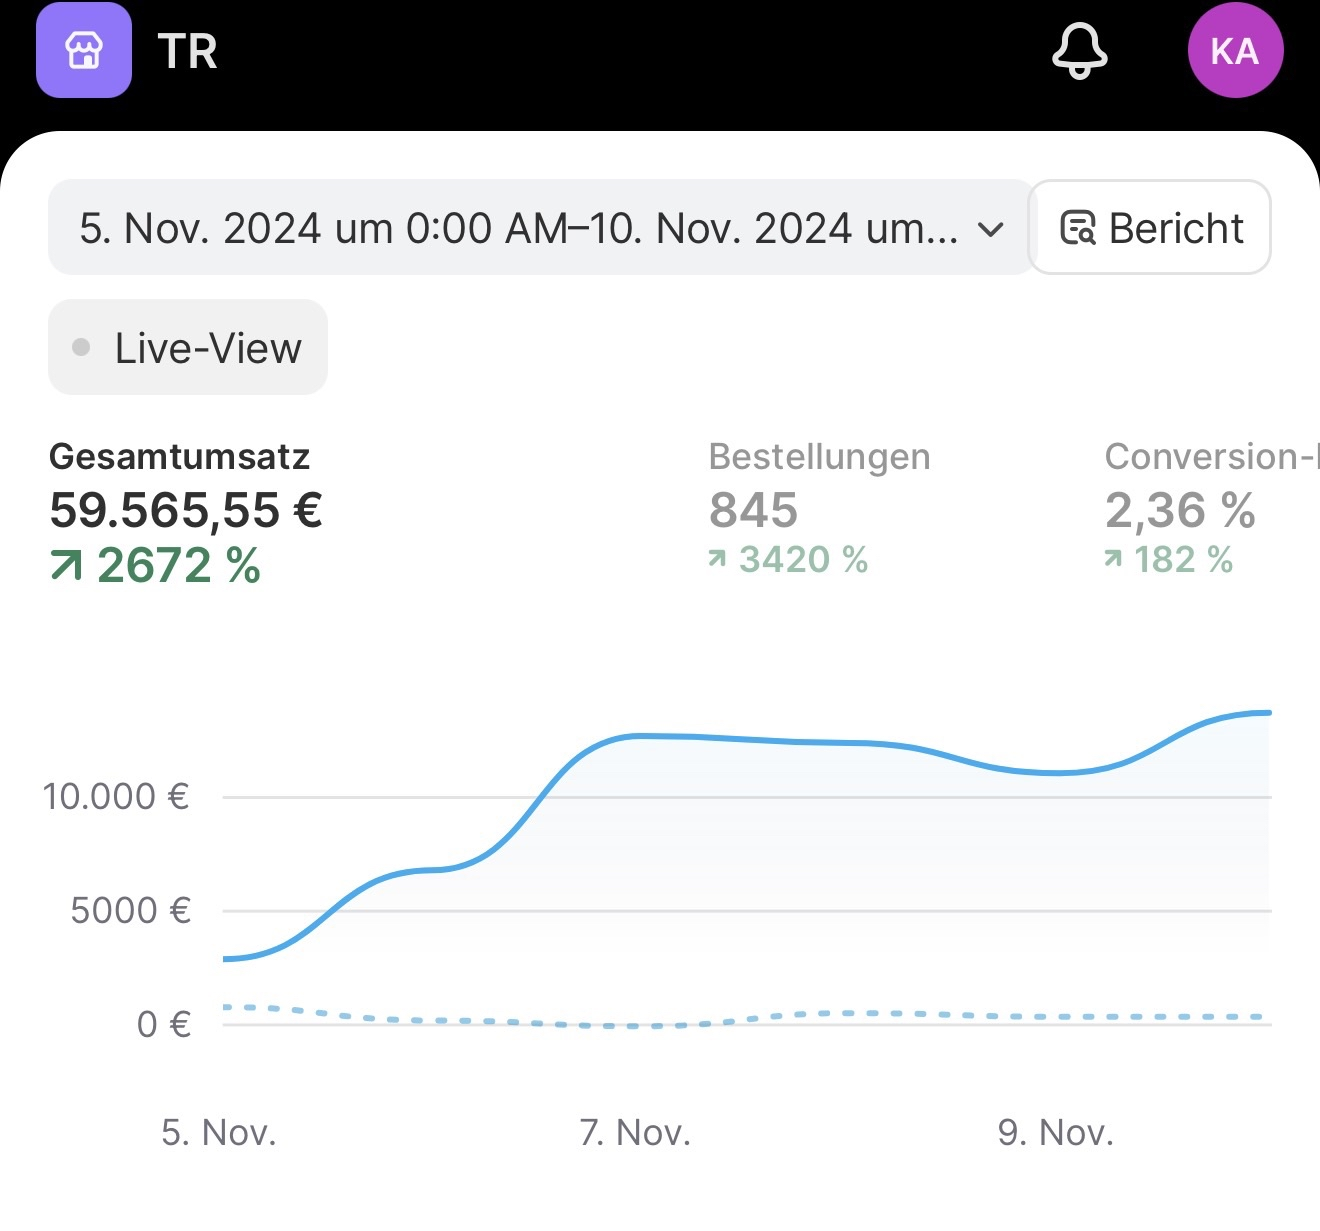Click the trend arrow next to 182 %
This screenshot has width=1320, height=1231.
(1112, 560)
